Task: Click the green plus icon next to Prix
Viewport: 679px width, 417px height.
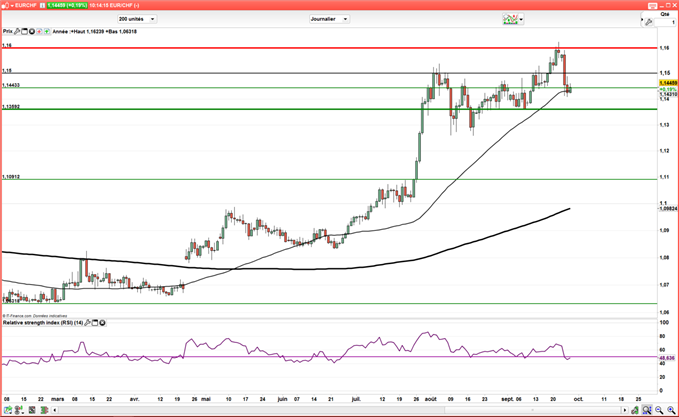Action: (46, 31)
